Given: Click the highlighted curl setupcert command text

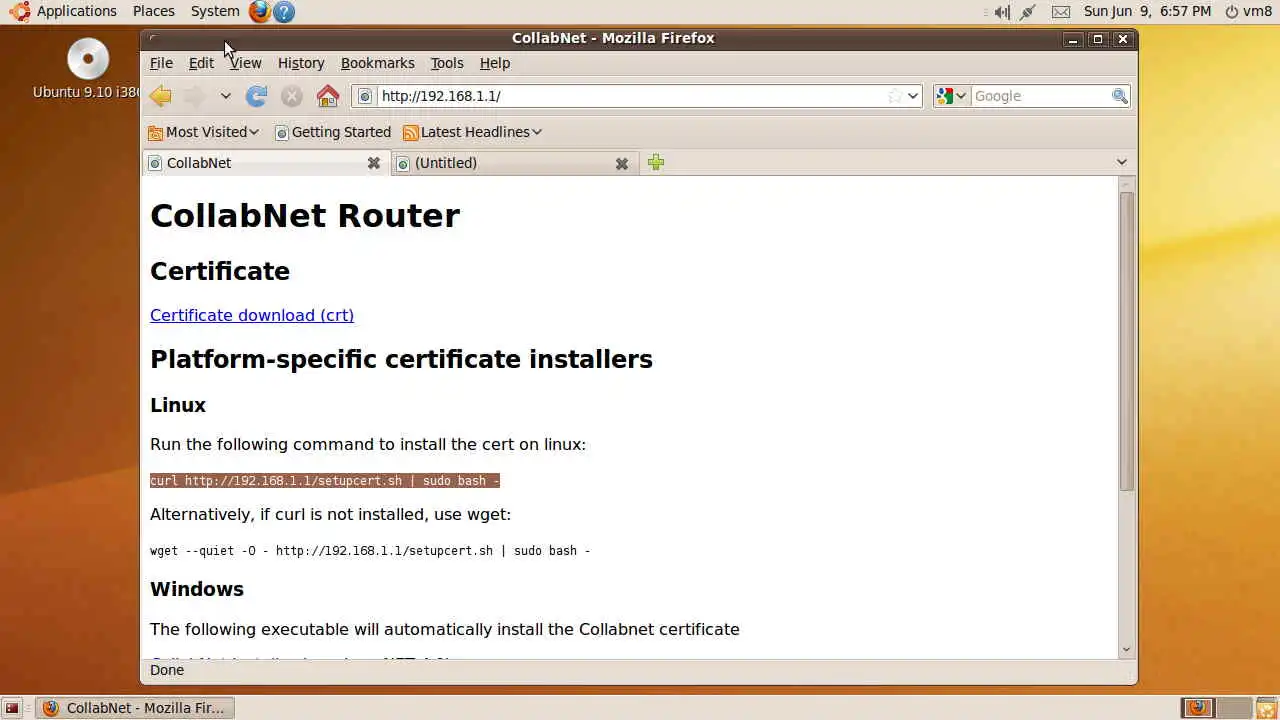Looking at the screenshot, I should 325,481.
